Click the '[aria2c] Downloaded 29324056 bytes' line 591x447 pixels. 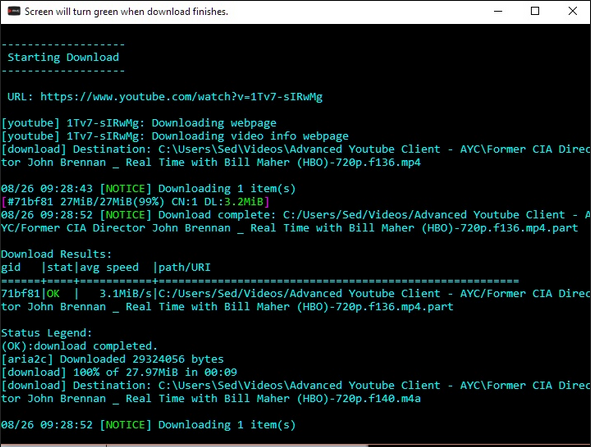112,360
